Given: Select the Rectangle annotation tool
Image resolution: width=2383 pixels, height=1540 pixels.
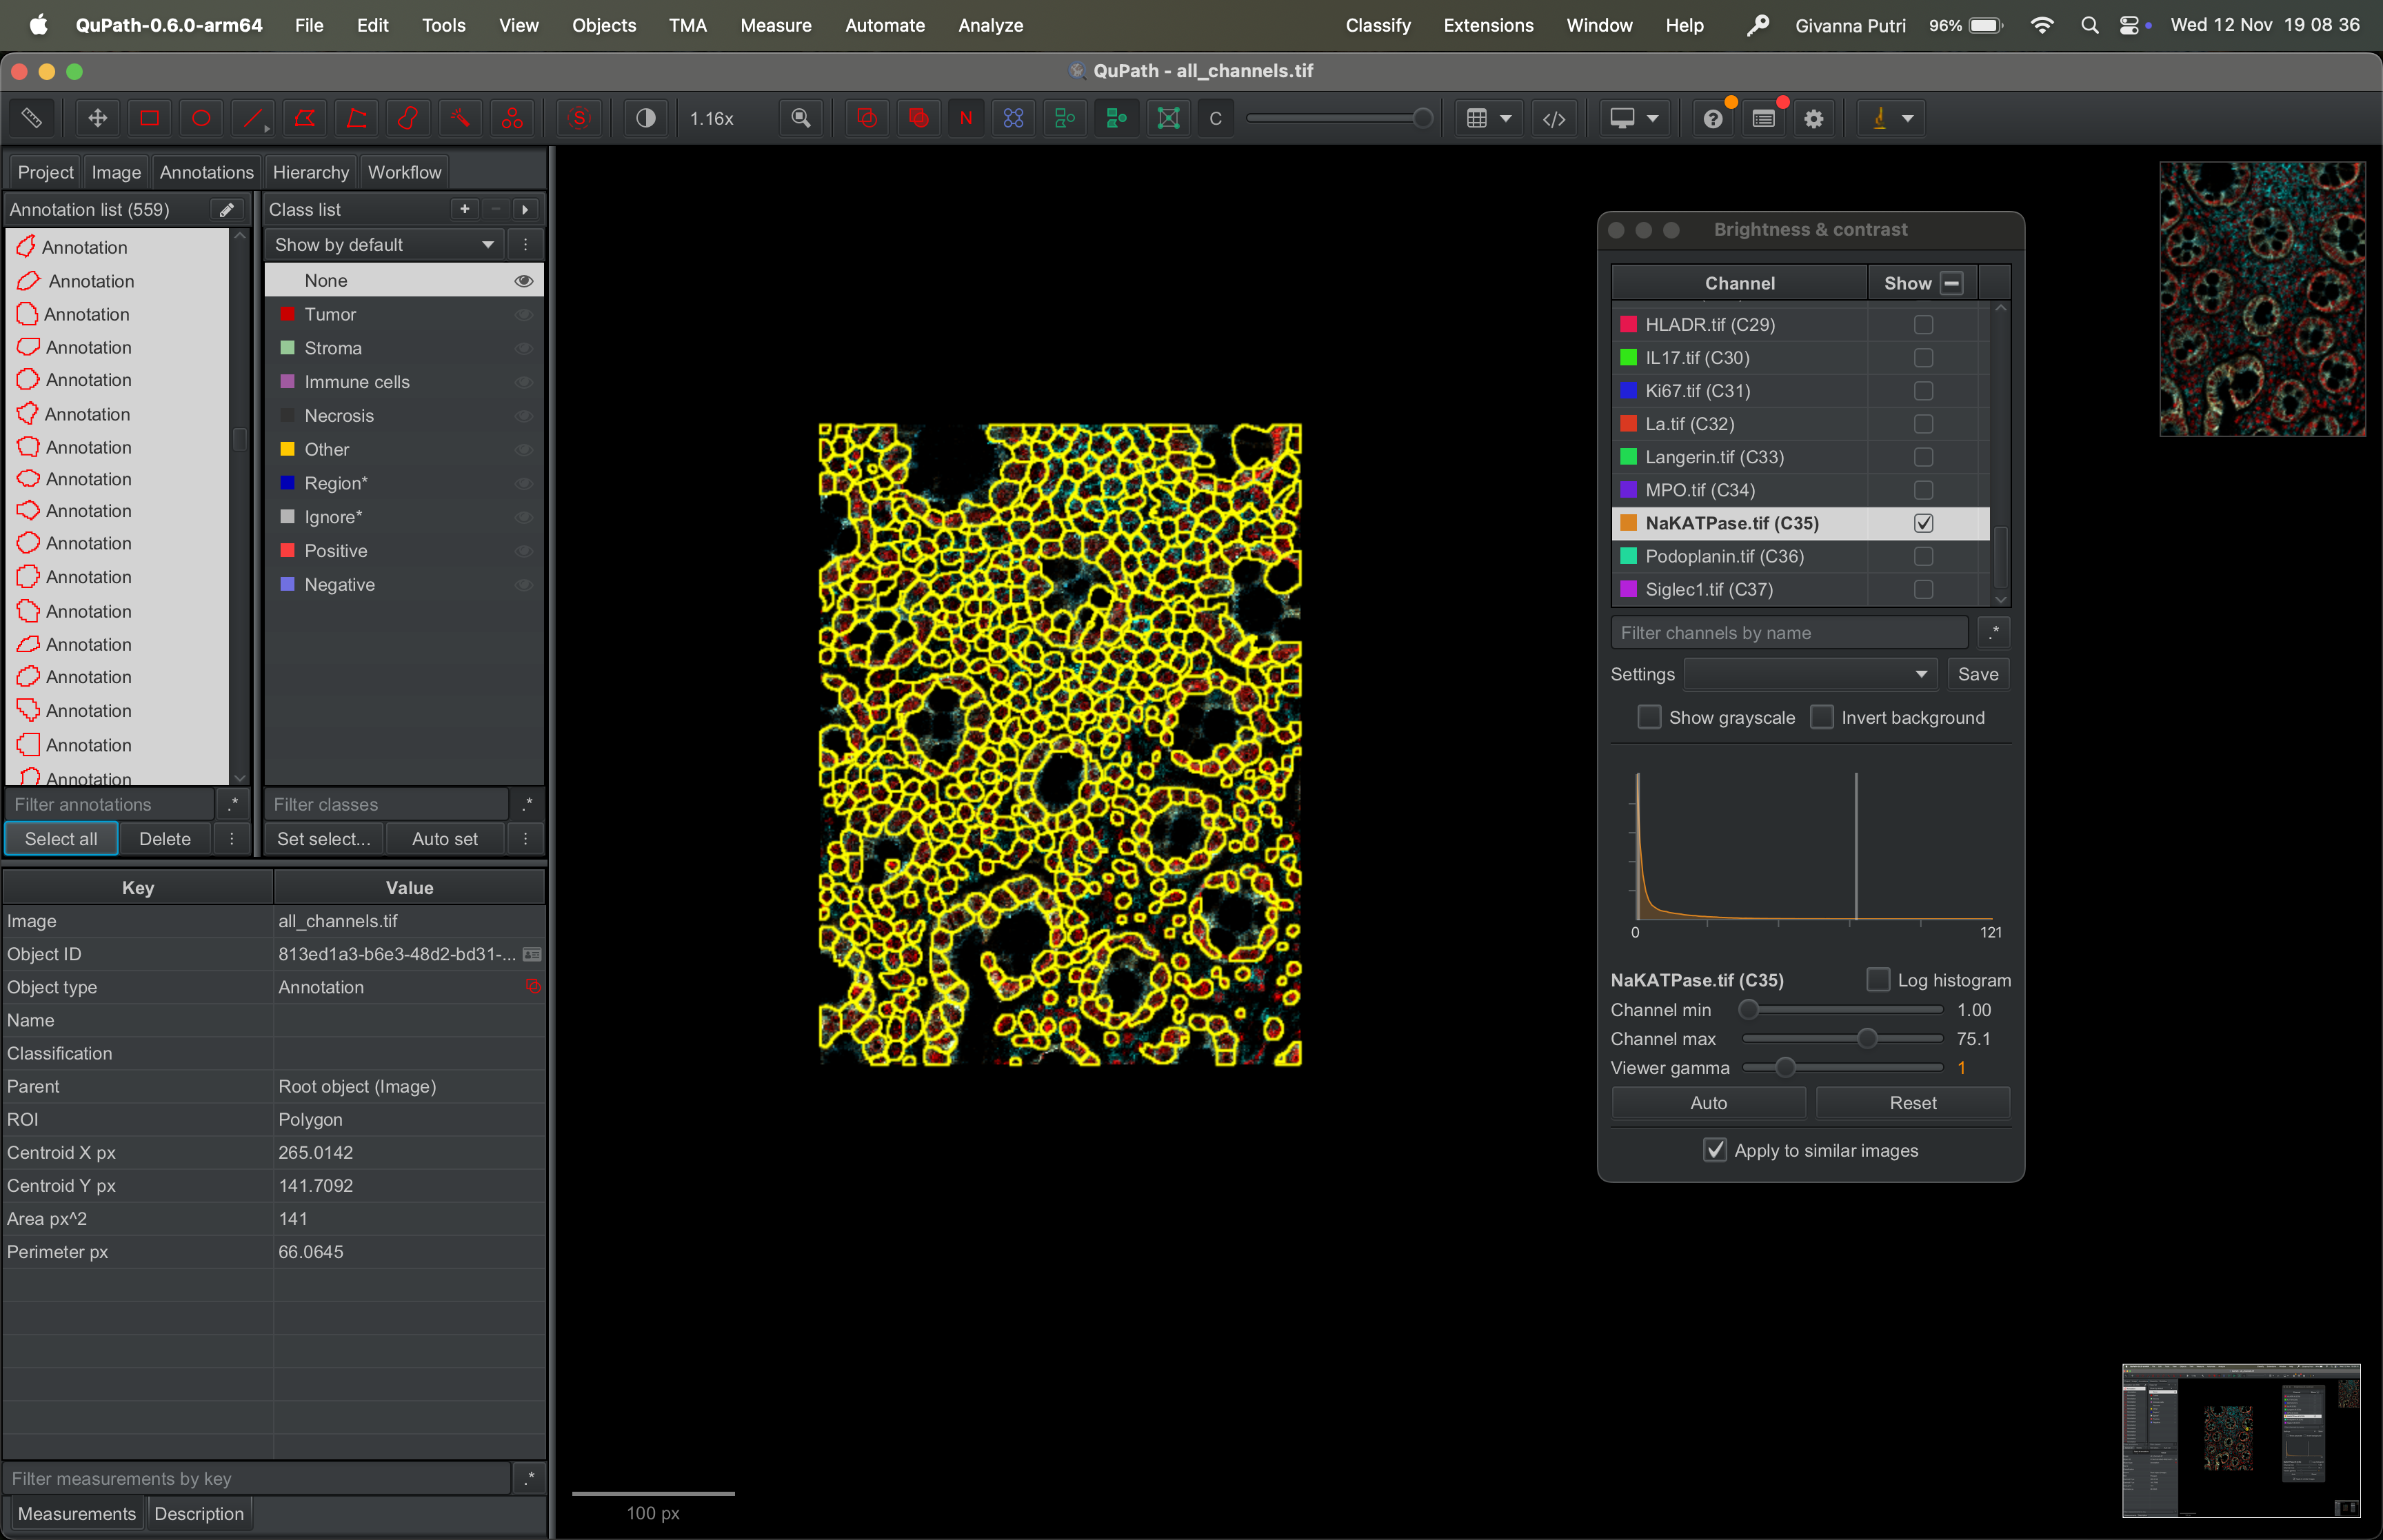Looking at the screenshot, I should 150,118.
